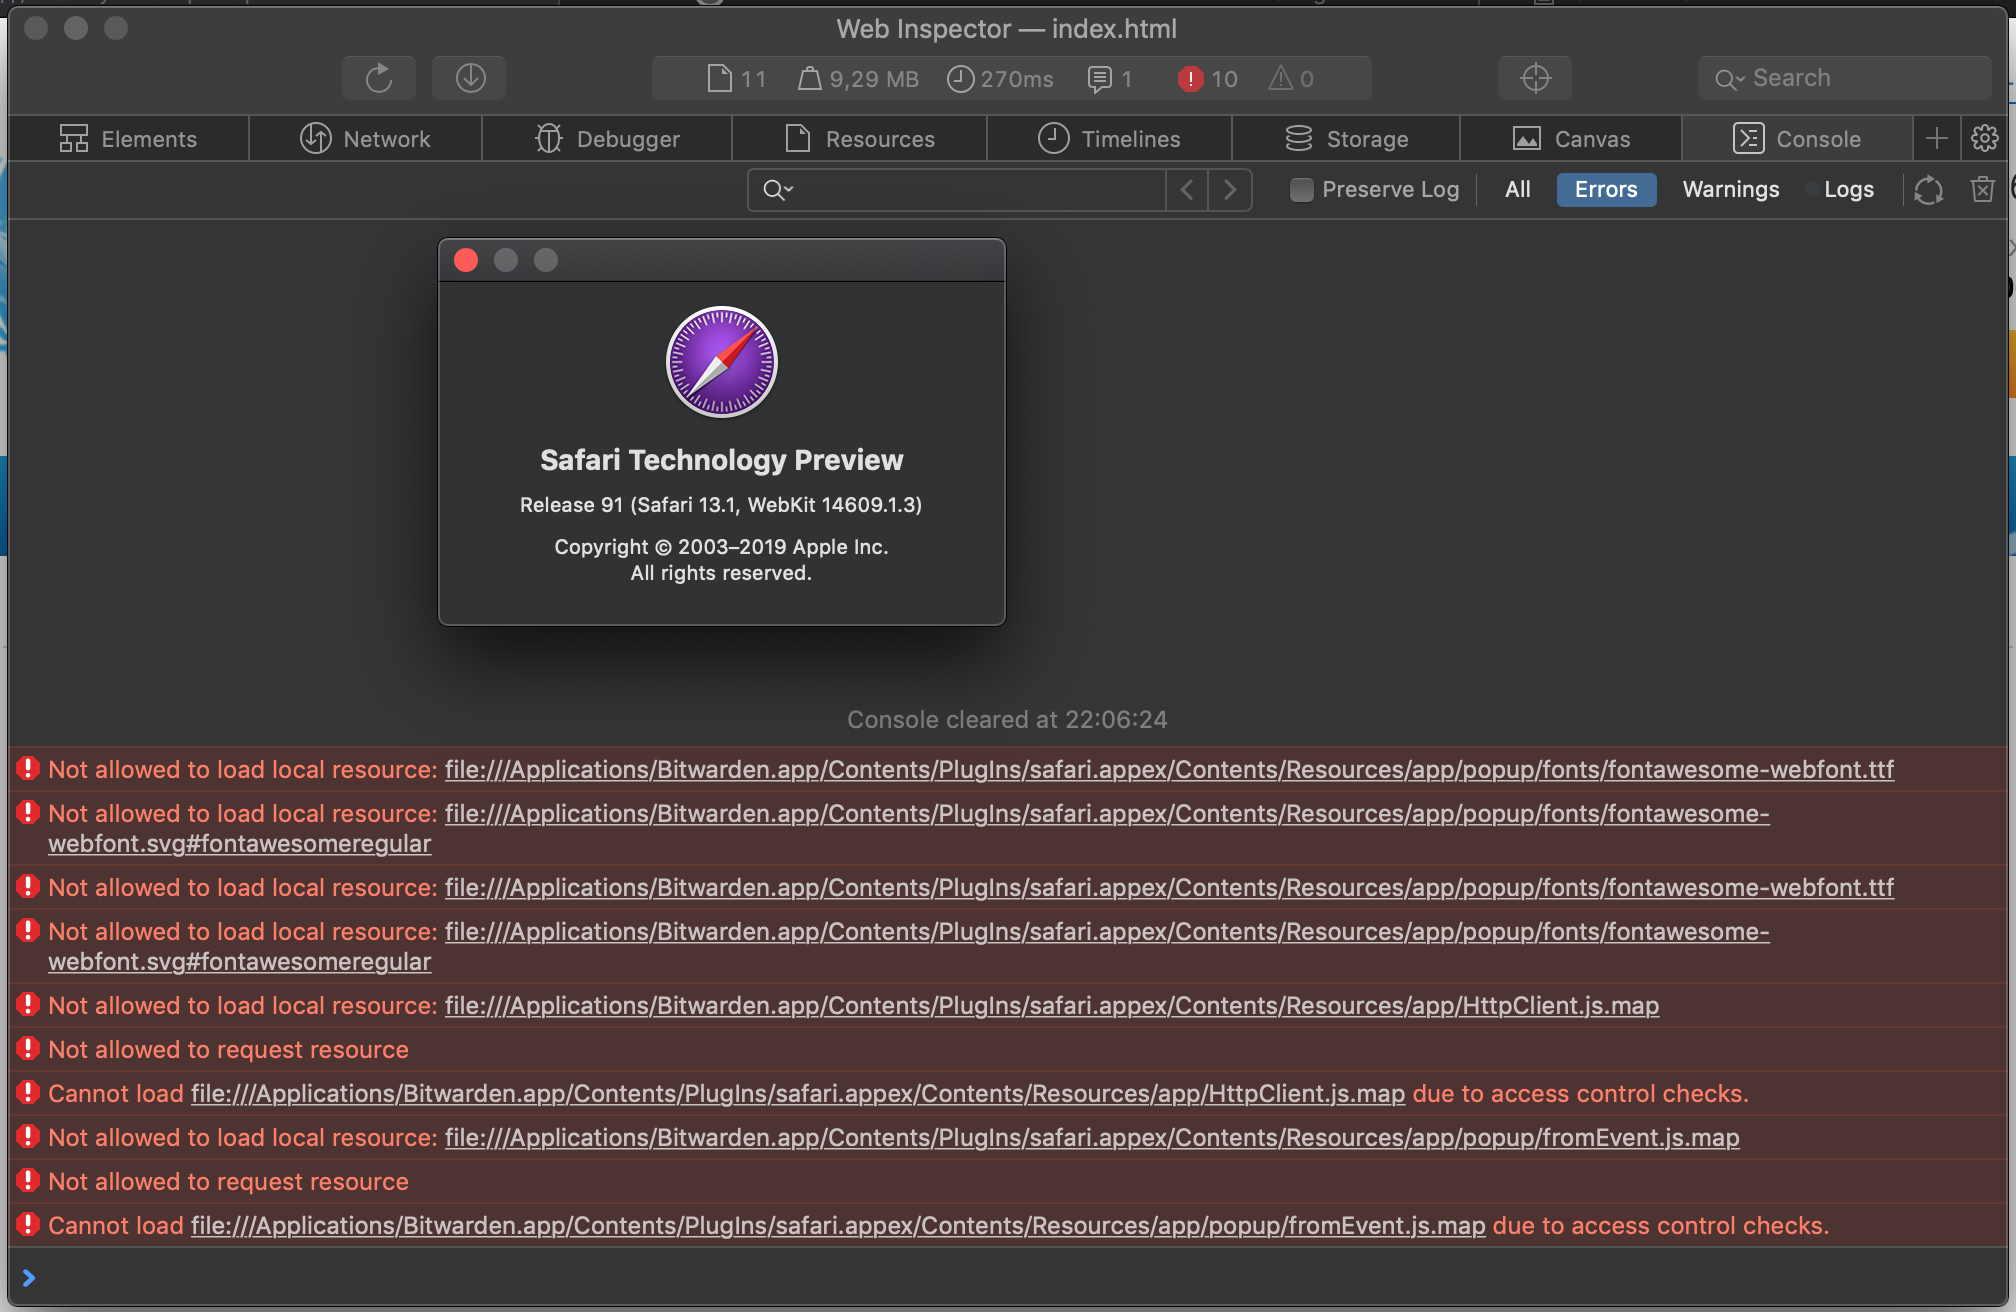The height and width of the screenshot is (1312, 2016).
Task: Open HttpClient.js.map link in 'Not allowed' error
Action: [x=1051, y=1006]
